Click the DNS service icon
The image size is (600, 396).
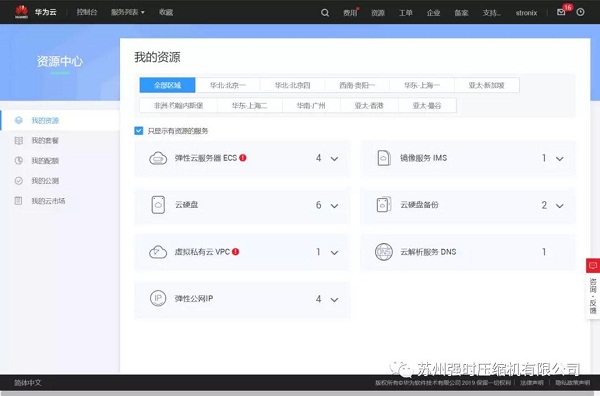point(384,252)
